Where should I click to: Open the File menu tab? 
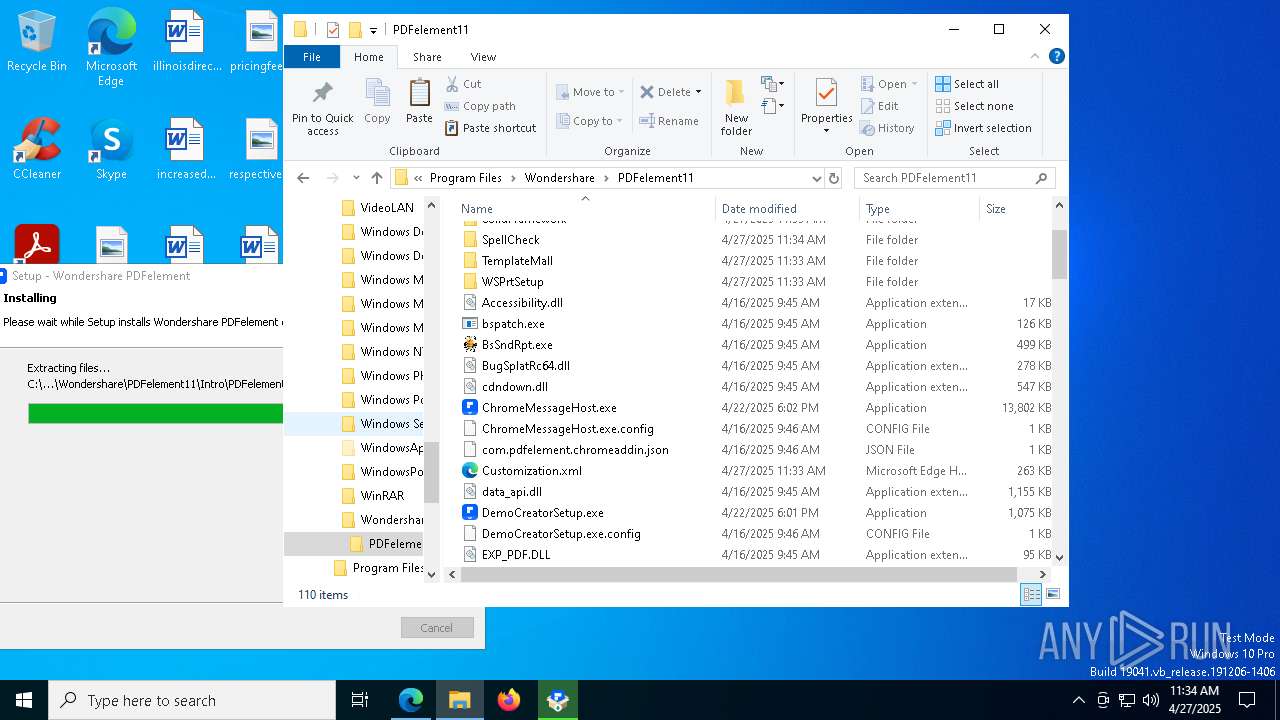point(312,57)
